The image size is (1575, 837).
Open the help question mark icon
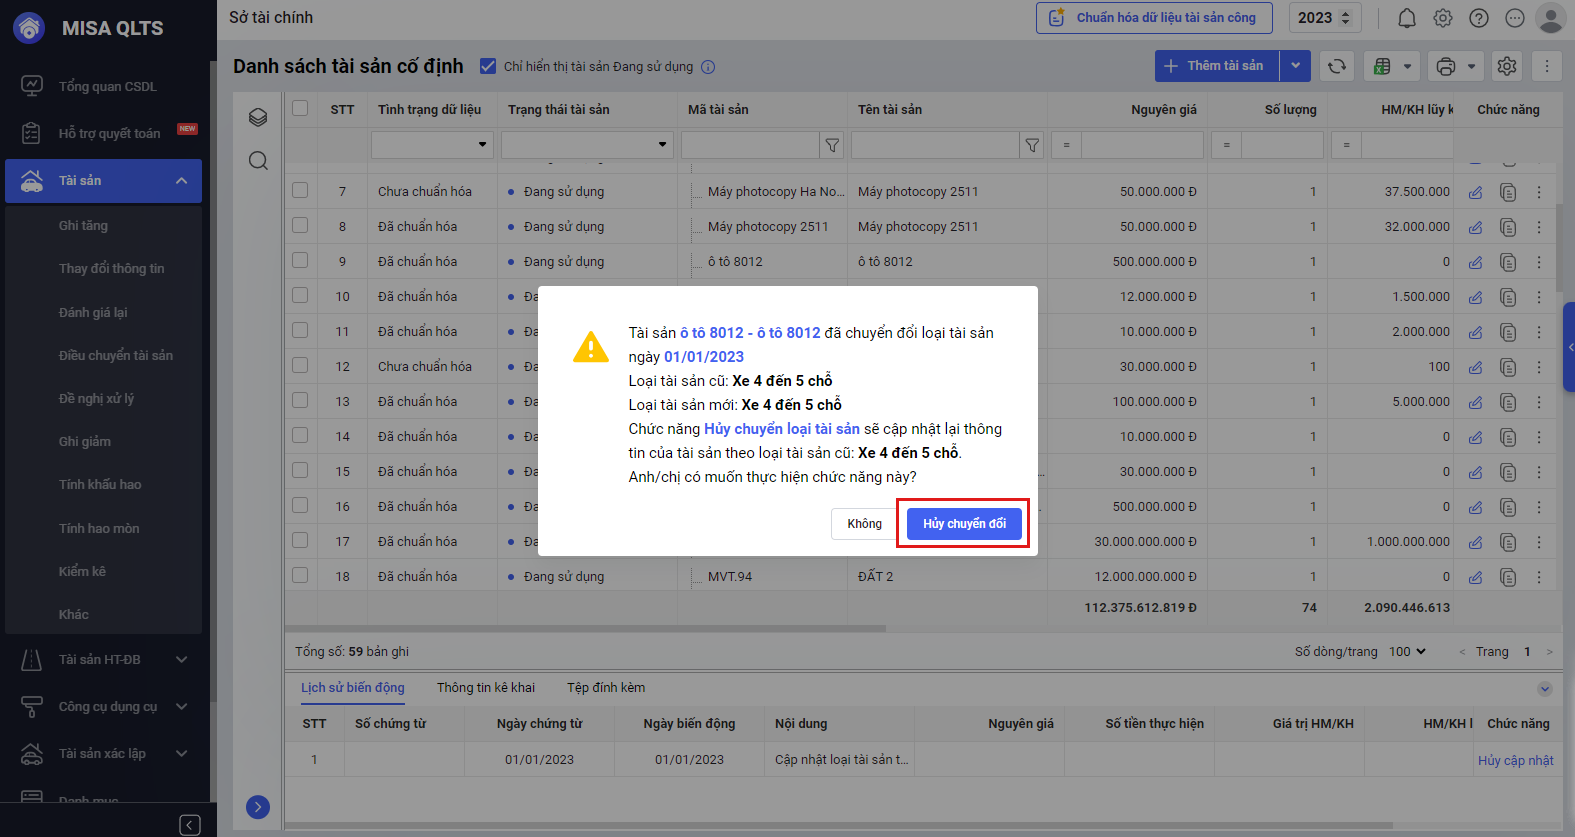coord(1479,18)
